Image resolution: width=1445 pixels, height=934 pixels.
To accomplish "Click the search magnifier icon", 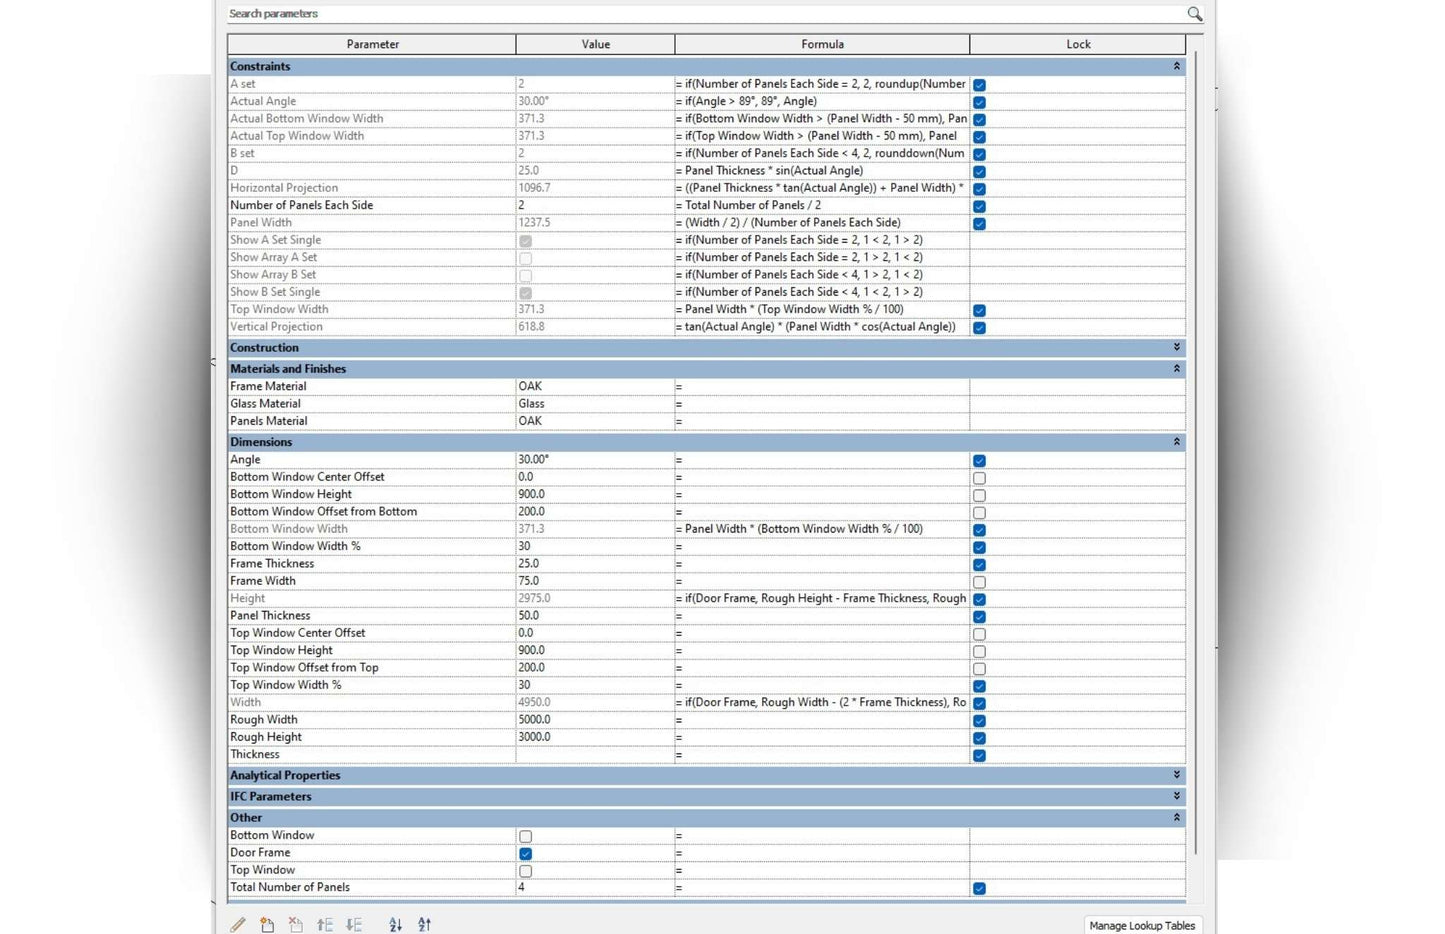I will [1194, 14].
